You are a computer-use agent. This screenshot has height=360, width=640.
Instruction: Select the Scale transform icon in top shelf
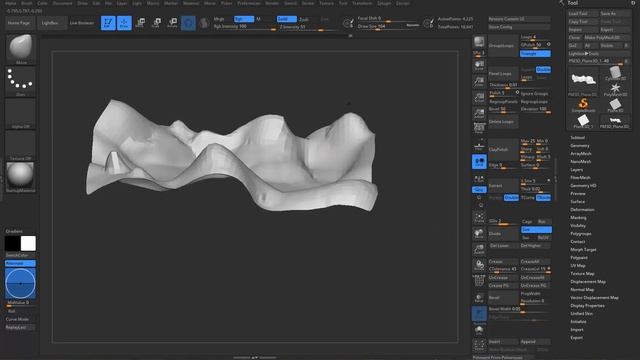[x=156, y=23]
